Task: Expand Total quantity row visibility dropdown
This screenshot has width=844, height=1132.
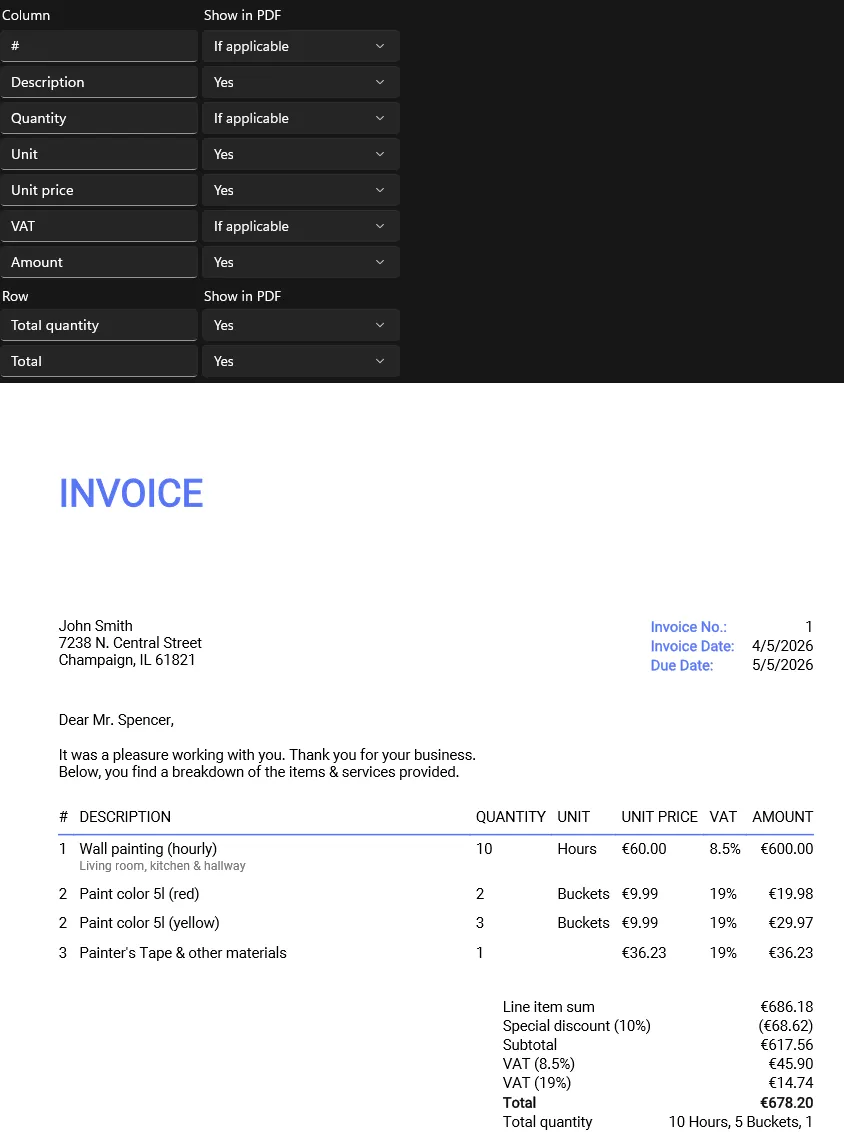Action: [x=300, y=325]
